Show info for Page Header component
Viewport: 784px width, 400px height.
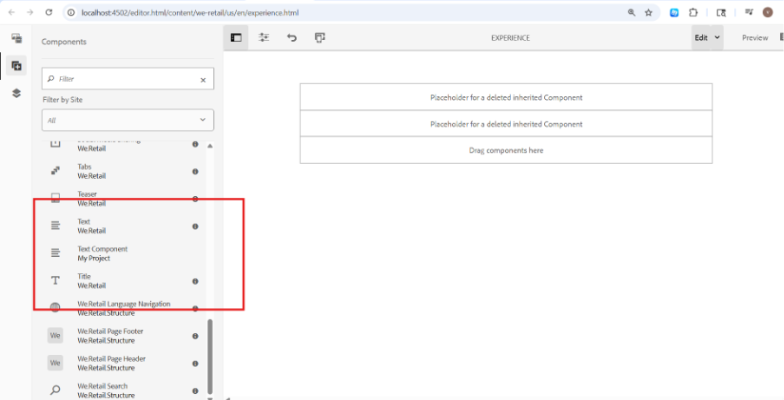tap(195, 364)
